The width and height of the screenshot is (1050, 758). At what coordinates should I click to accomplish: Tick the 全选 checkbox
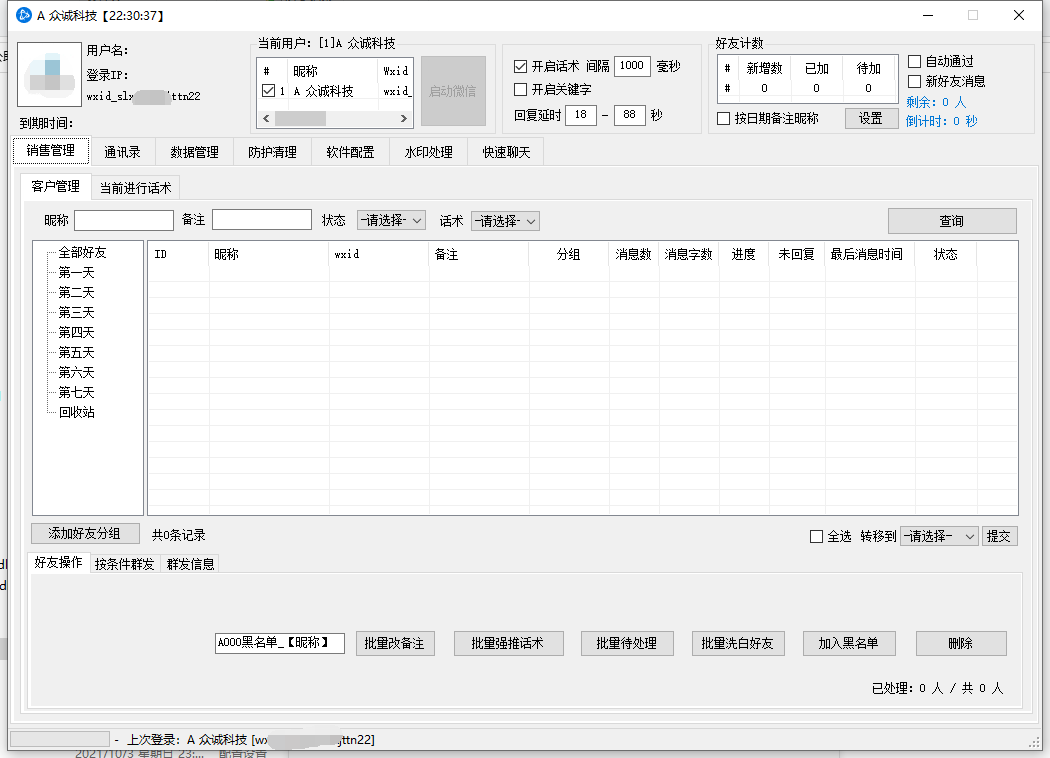pos(816,537)
